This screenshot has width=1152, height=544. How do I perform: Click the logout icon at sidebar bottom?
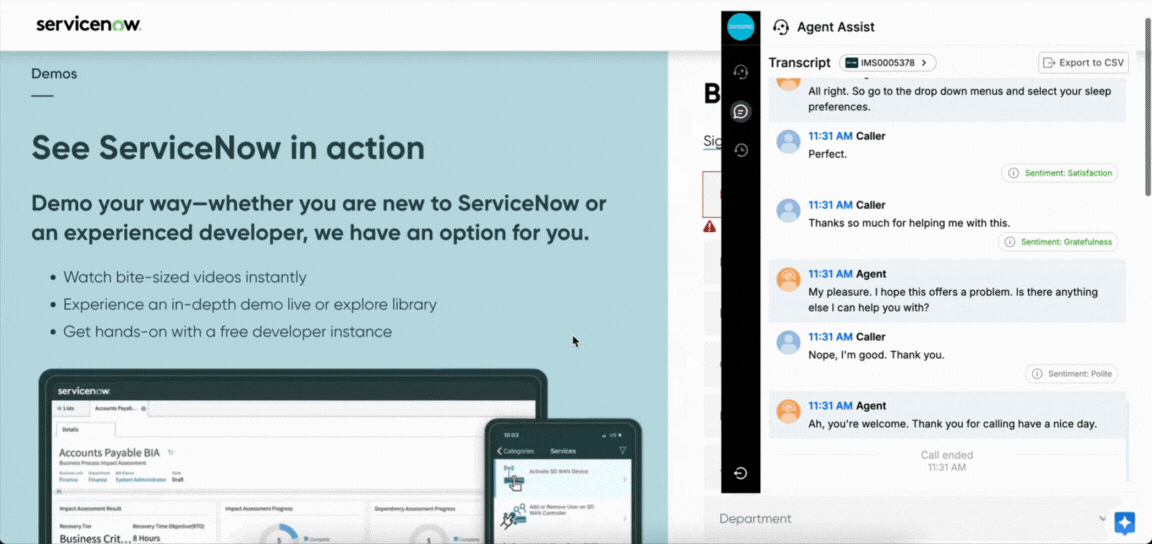740,473
